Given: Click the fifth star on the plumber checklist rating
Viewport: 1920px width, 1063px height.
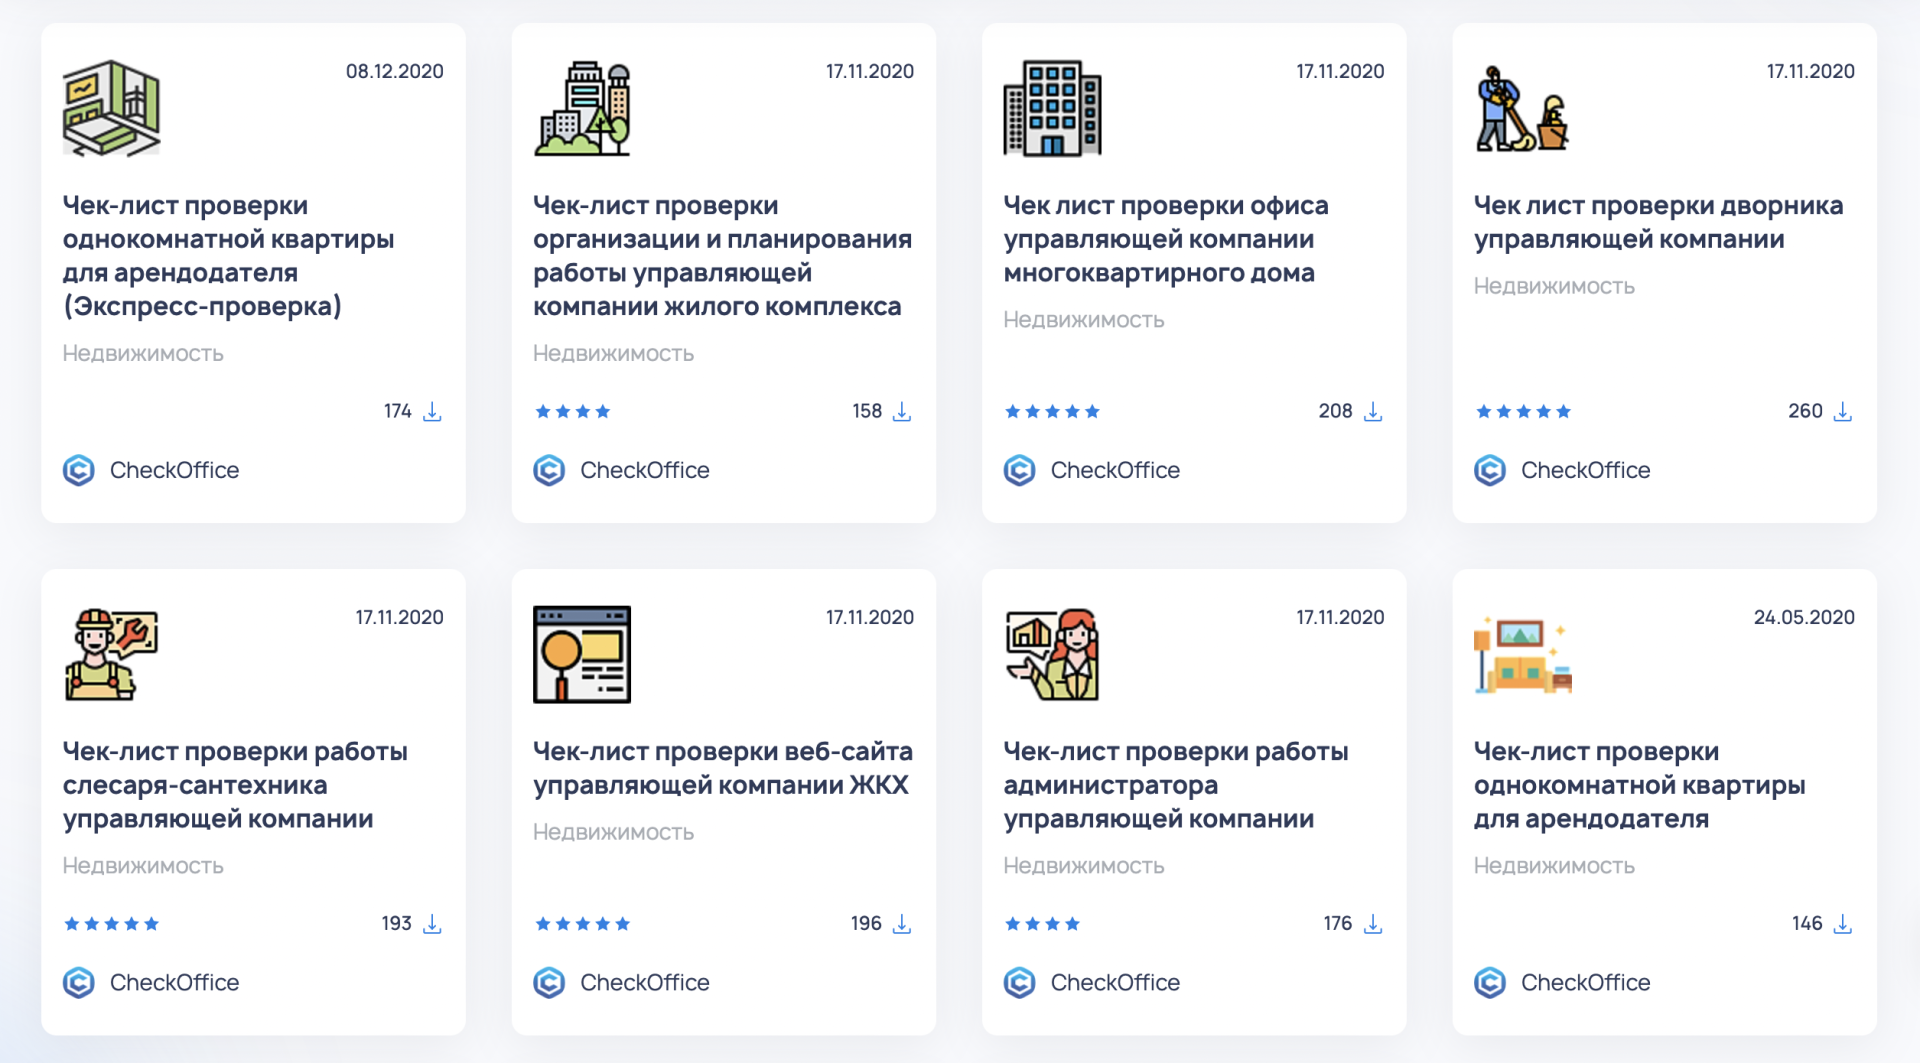Looking at the screenshot, I should tap(152, 924).
